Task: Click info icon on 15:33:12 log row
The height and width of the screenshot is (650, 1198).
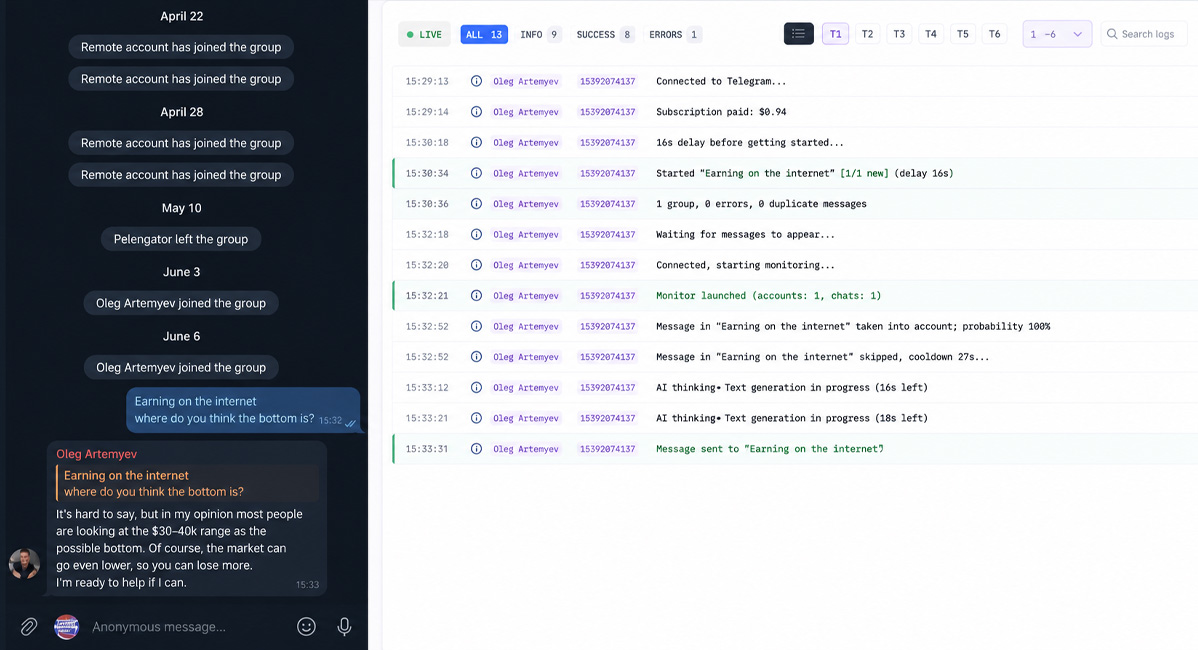Action: pyautogui.click(x=476, y=387)
